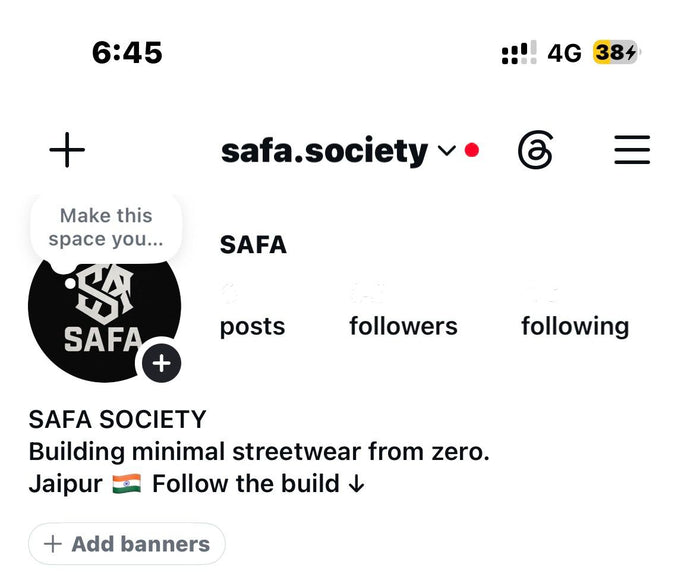Click the battery indicator in status bar
This screenshot has width=700, height=583.
[616, 52]
